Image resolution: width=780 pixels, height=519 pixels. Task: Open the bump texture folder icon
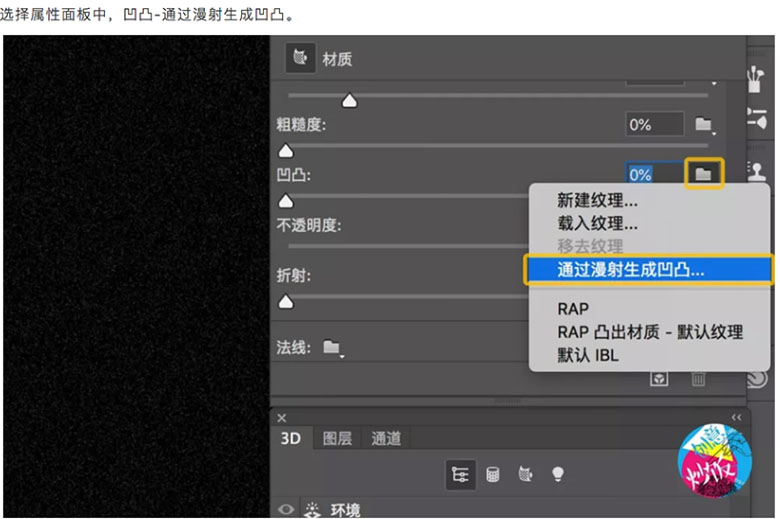703,174
